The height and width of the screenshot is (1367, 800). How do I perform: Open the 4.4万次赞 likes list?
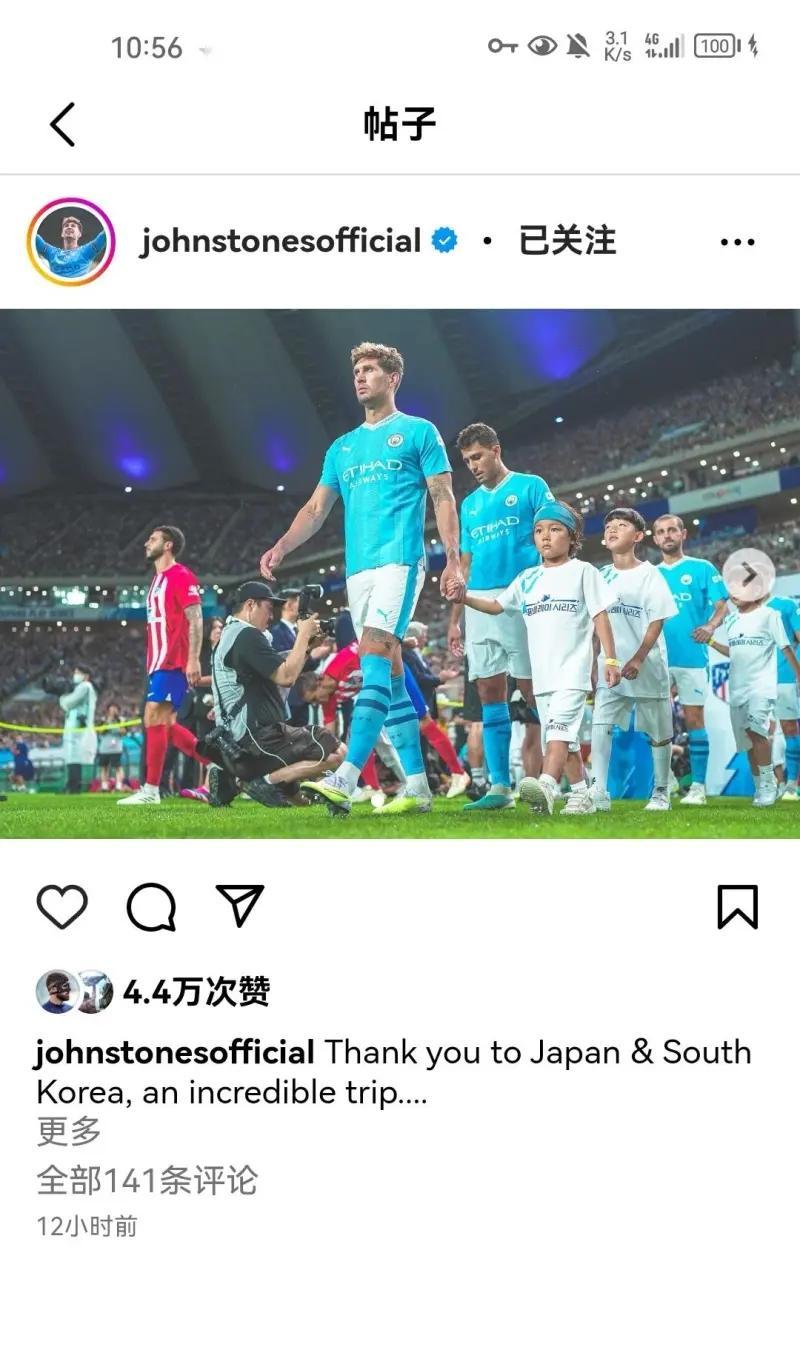point(196,992)
